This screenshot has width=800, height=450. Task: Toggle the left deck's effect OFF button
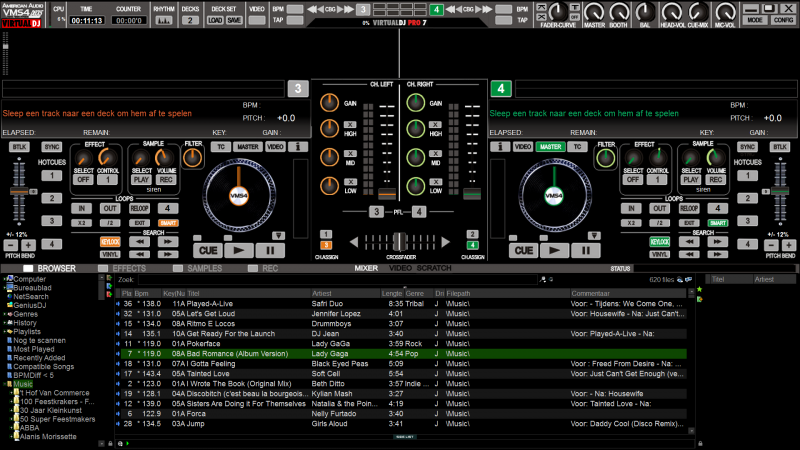pos(83,180)
